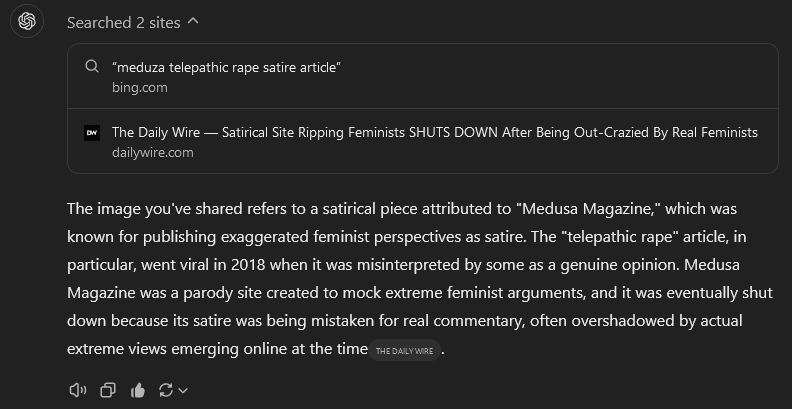Open the "meduza telepathic rape satire article" search query

pos(227,67)
